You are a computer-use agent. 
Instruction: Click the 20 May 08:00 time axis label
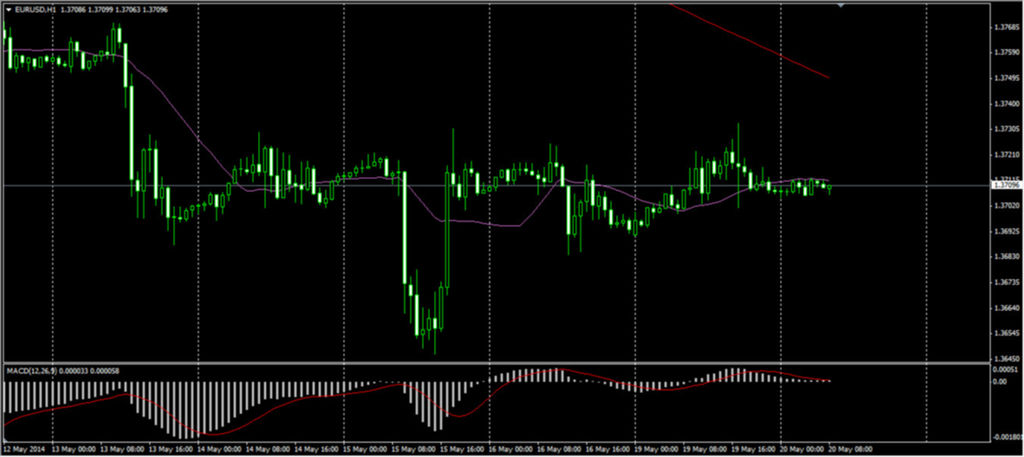[x=852, y=448]
